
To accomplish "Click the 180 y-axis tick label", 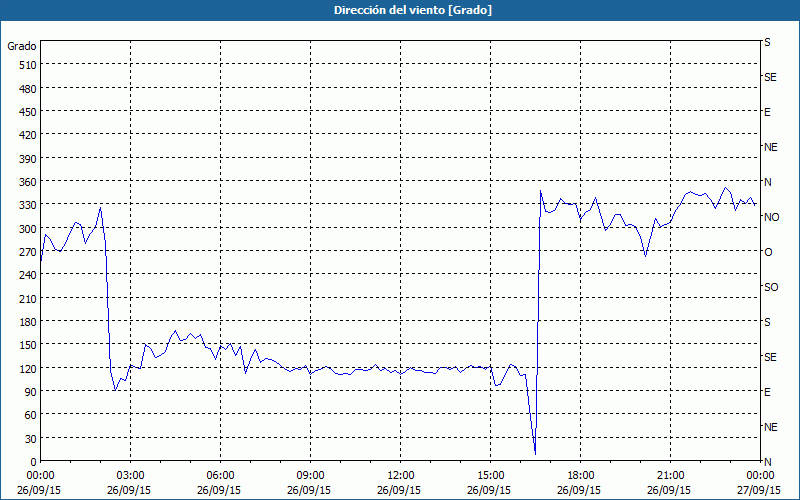I will coord(28,322).
